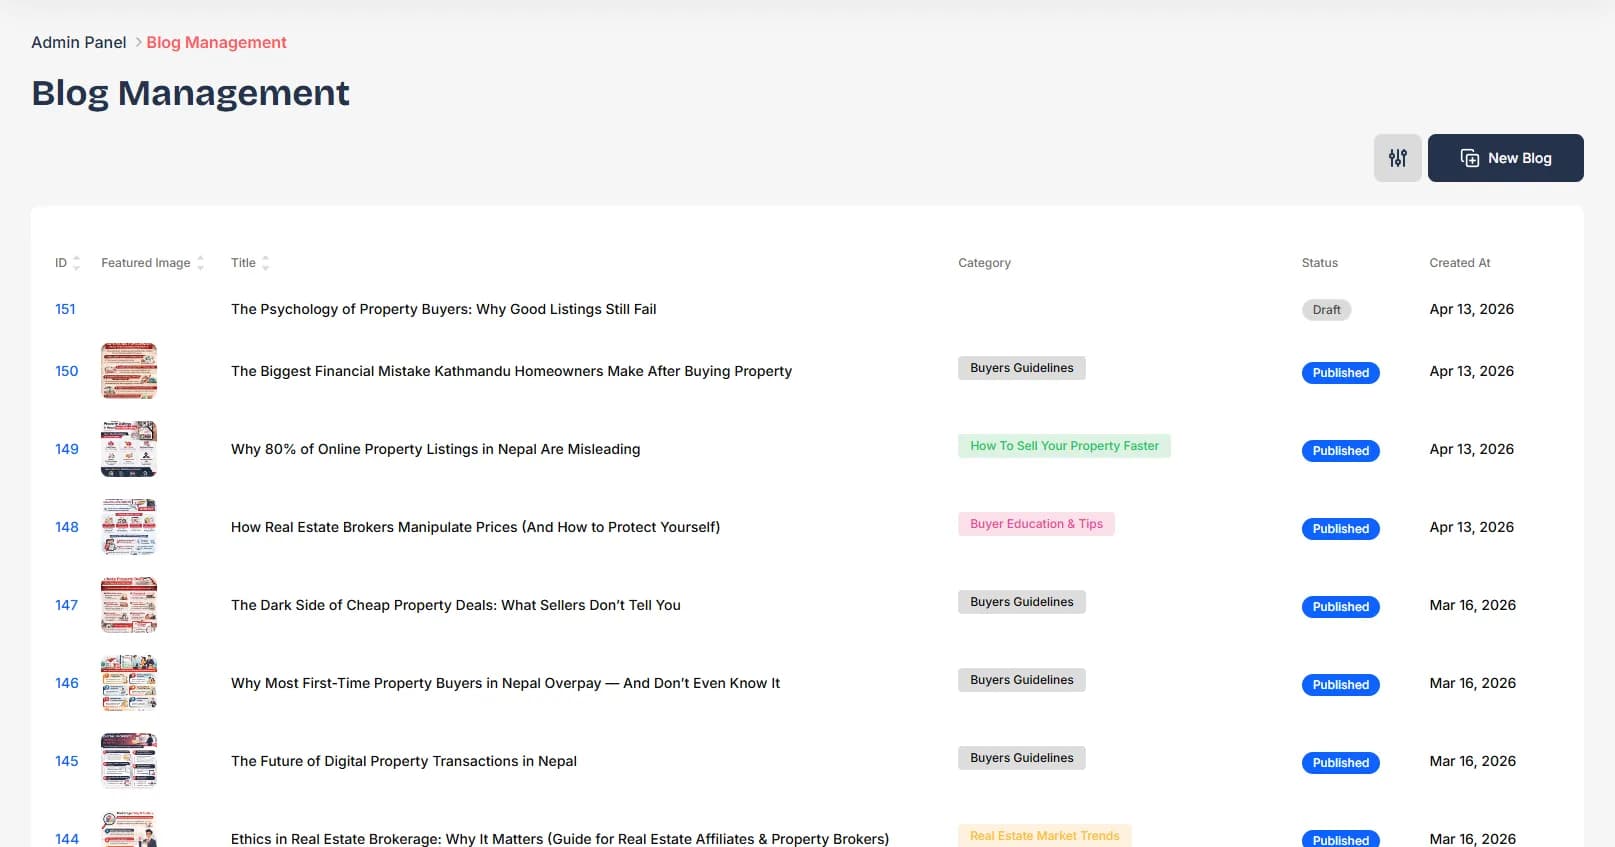
Task: Click featured image thumbnail for blog 150
Action: (129, 371)
